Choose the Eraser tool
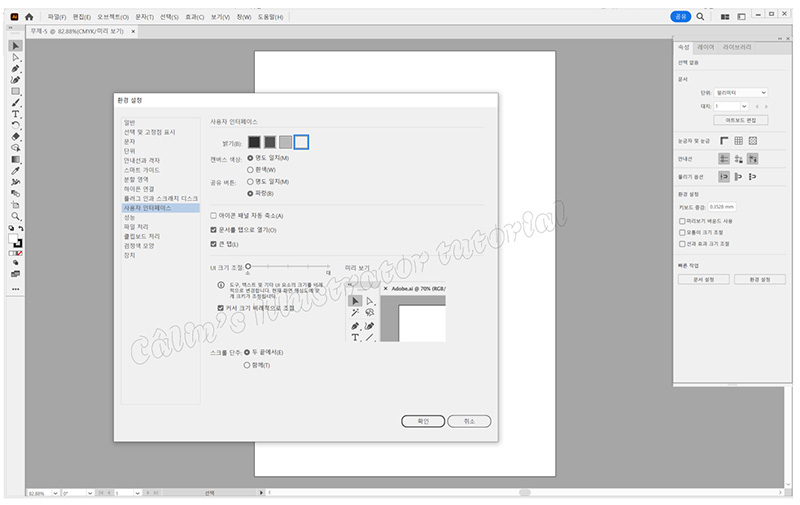This screenshot has width=800, height=505. tap(15, 136)
